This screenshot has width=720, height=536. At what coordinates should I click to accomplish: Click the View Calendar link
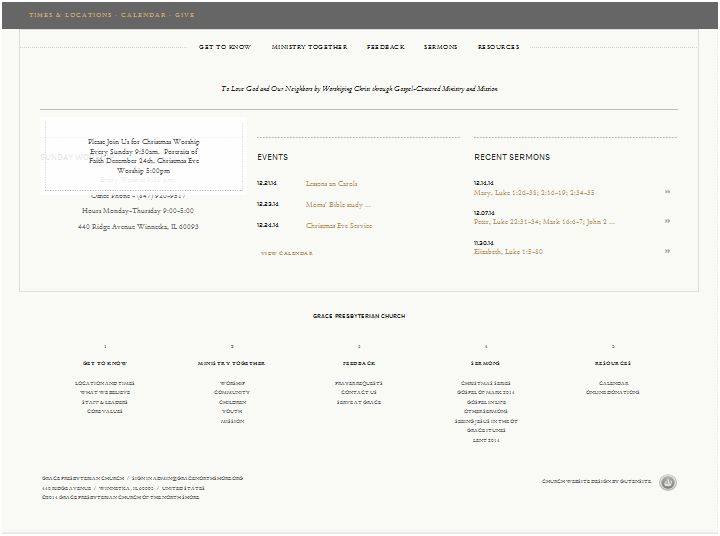[287, 253]
